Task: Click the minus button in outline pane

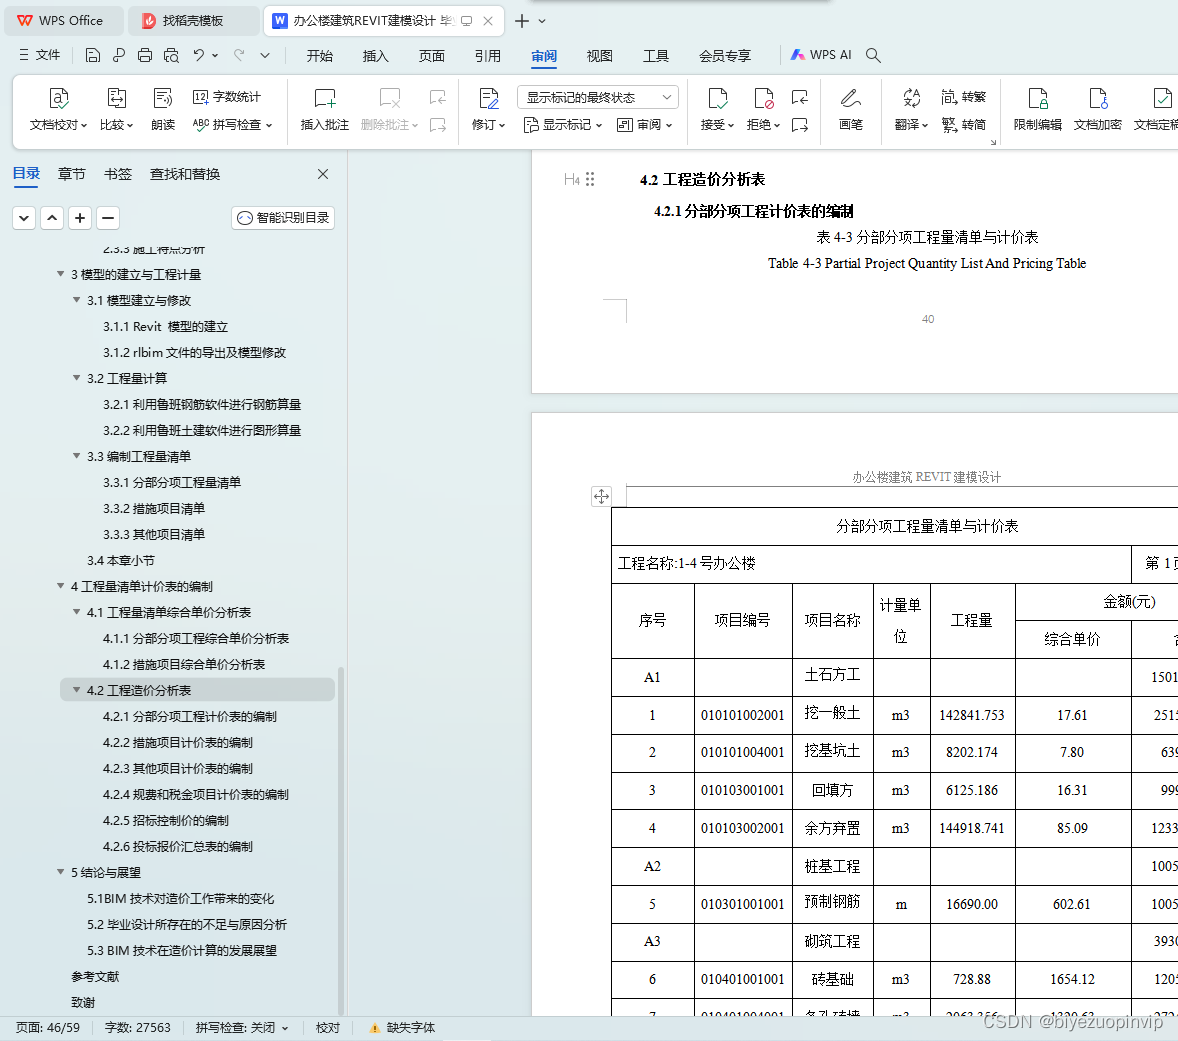Action: pyautogui.click(x=108, y=218)
